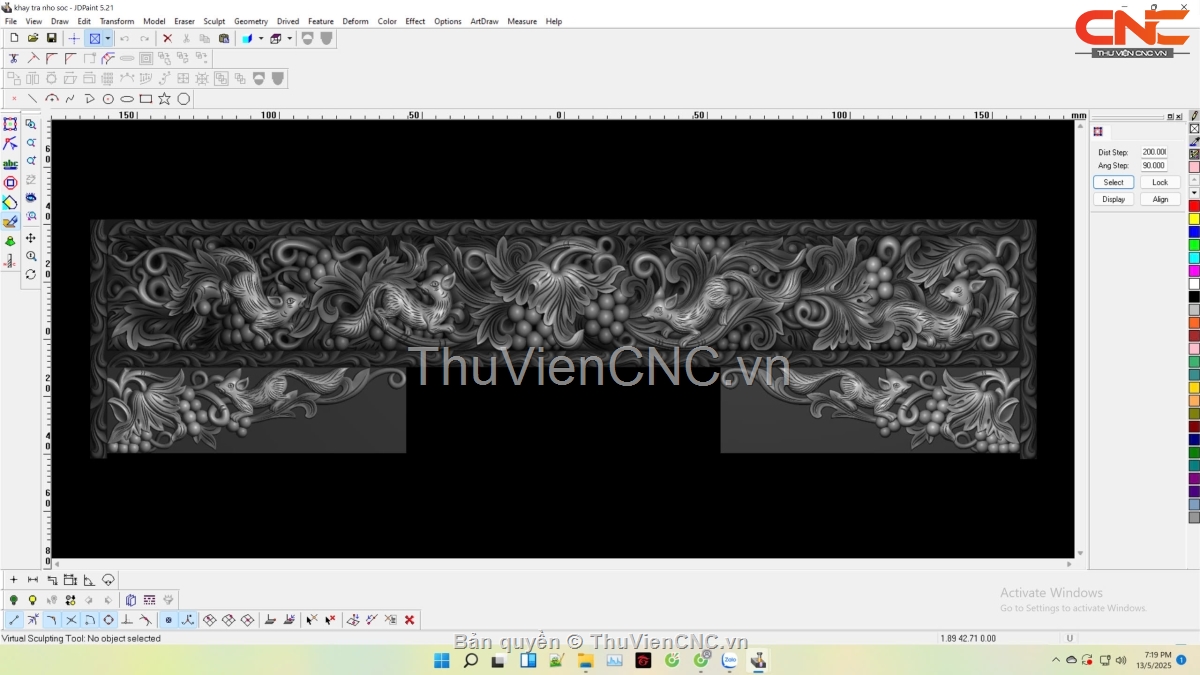
Task: Toggle the quadrant arc snap button
Action: click(90, 620)
